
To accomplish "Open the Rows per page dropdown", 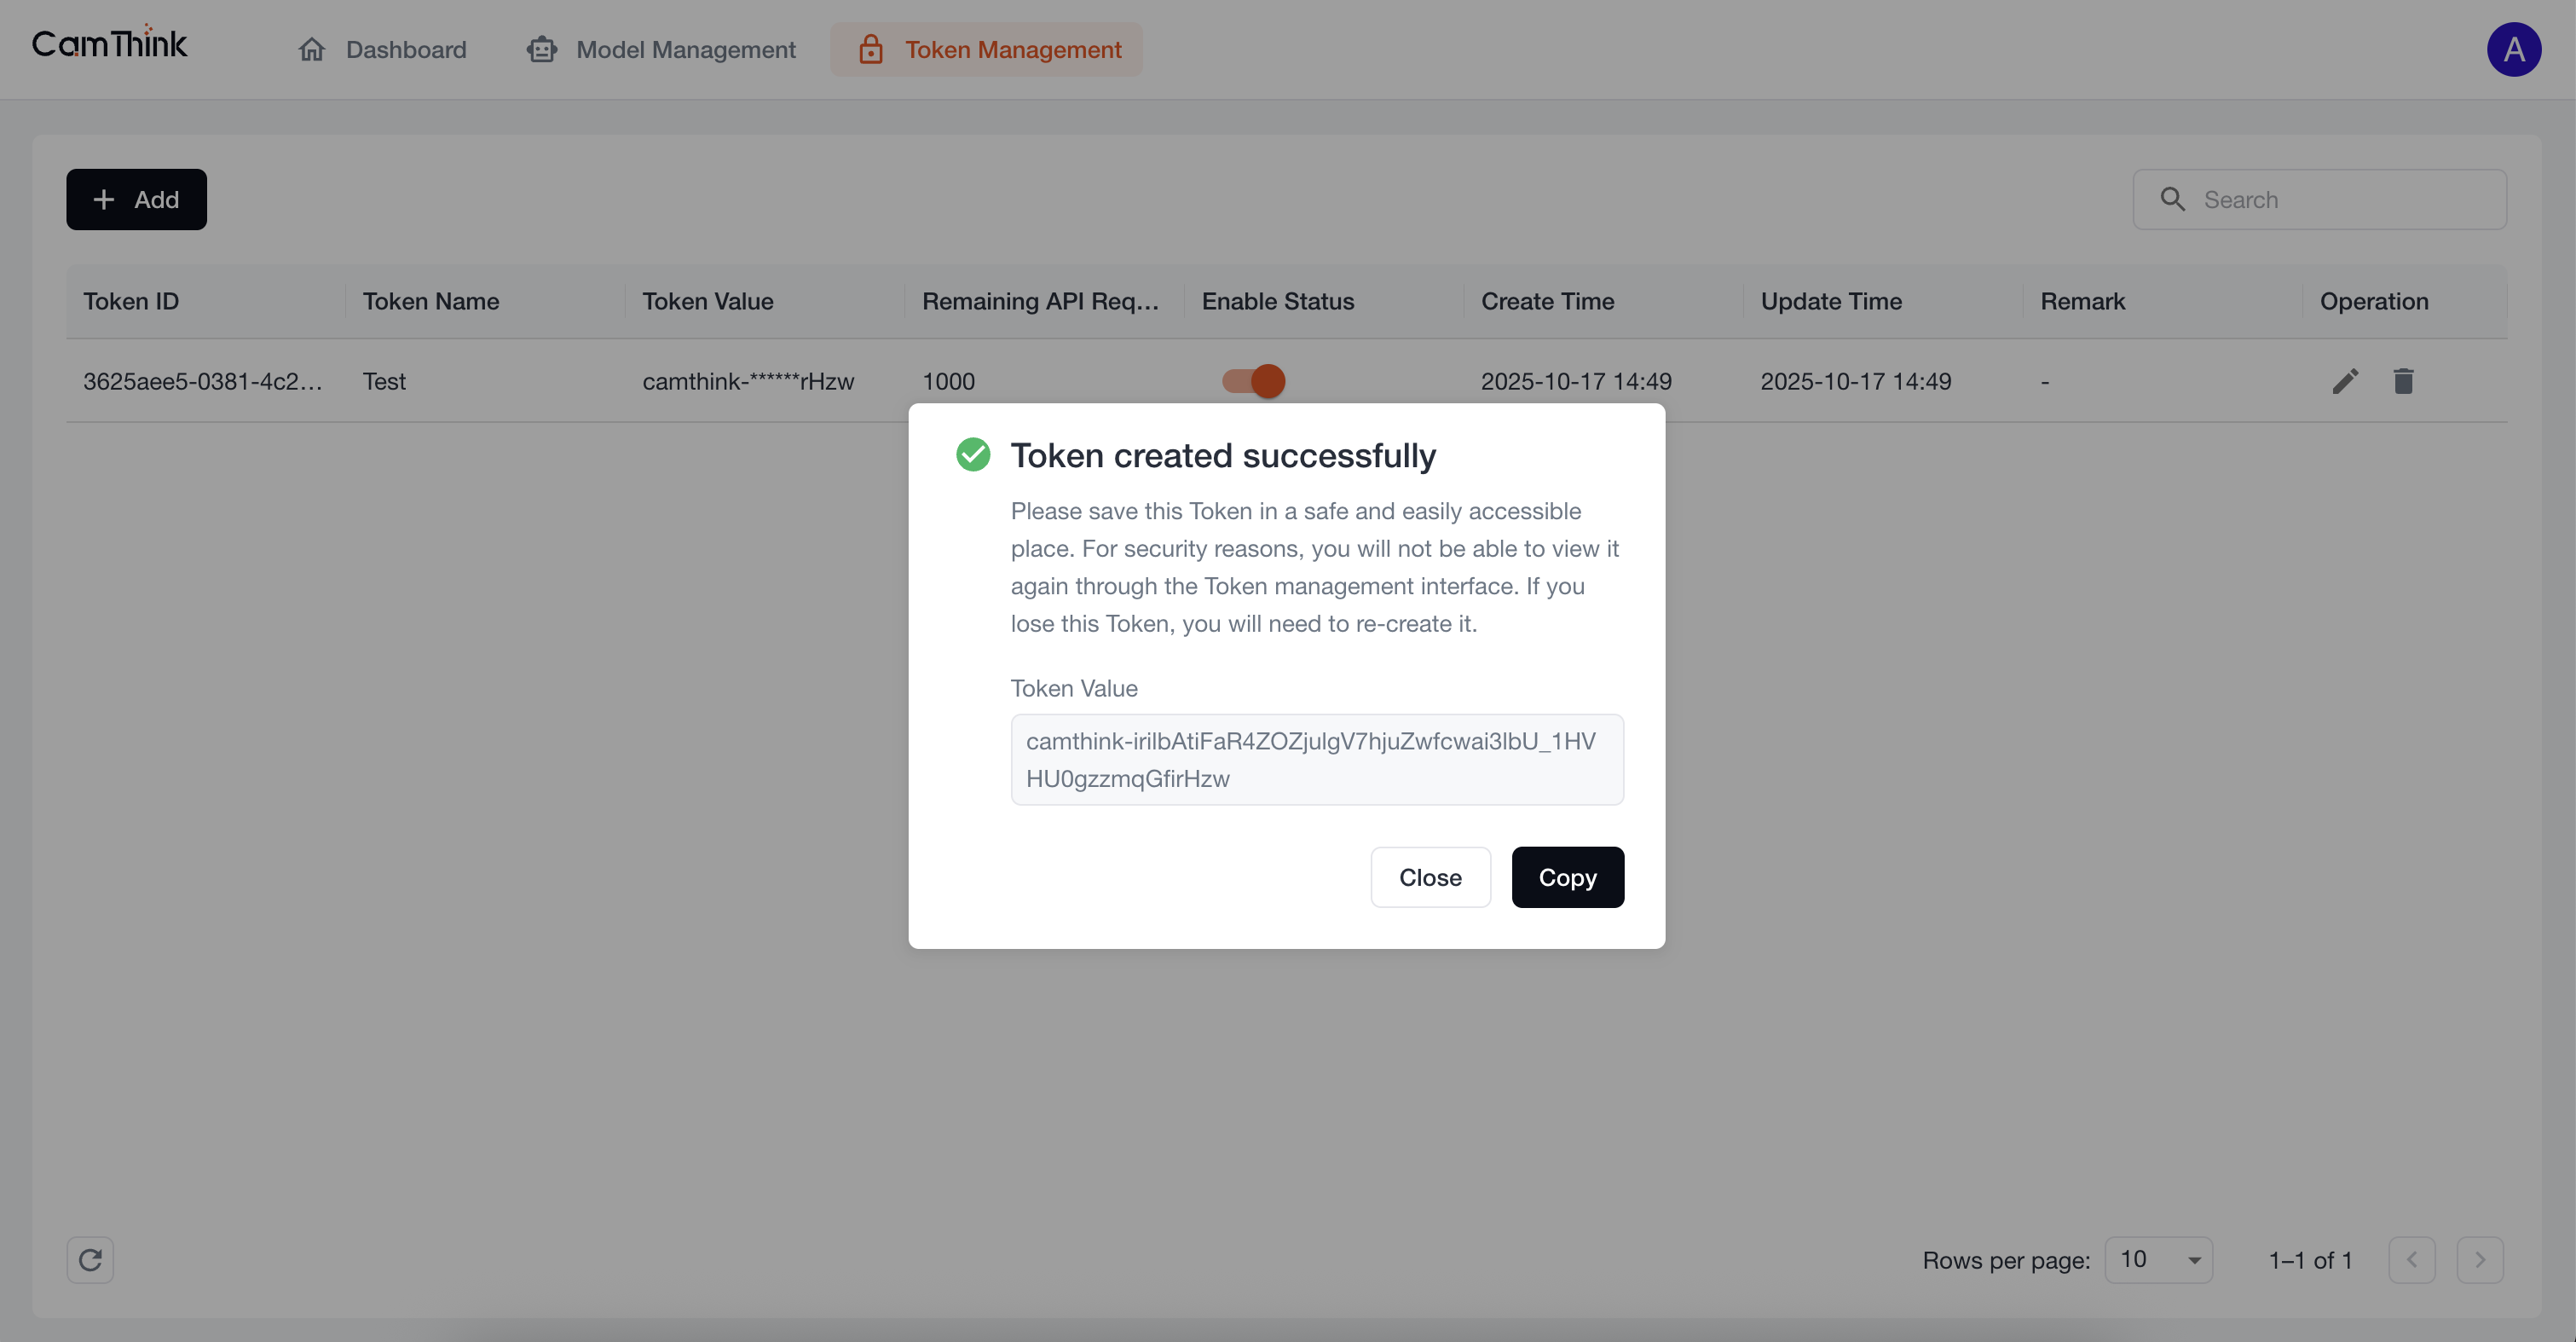I will click(x=2158, y=1260).
